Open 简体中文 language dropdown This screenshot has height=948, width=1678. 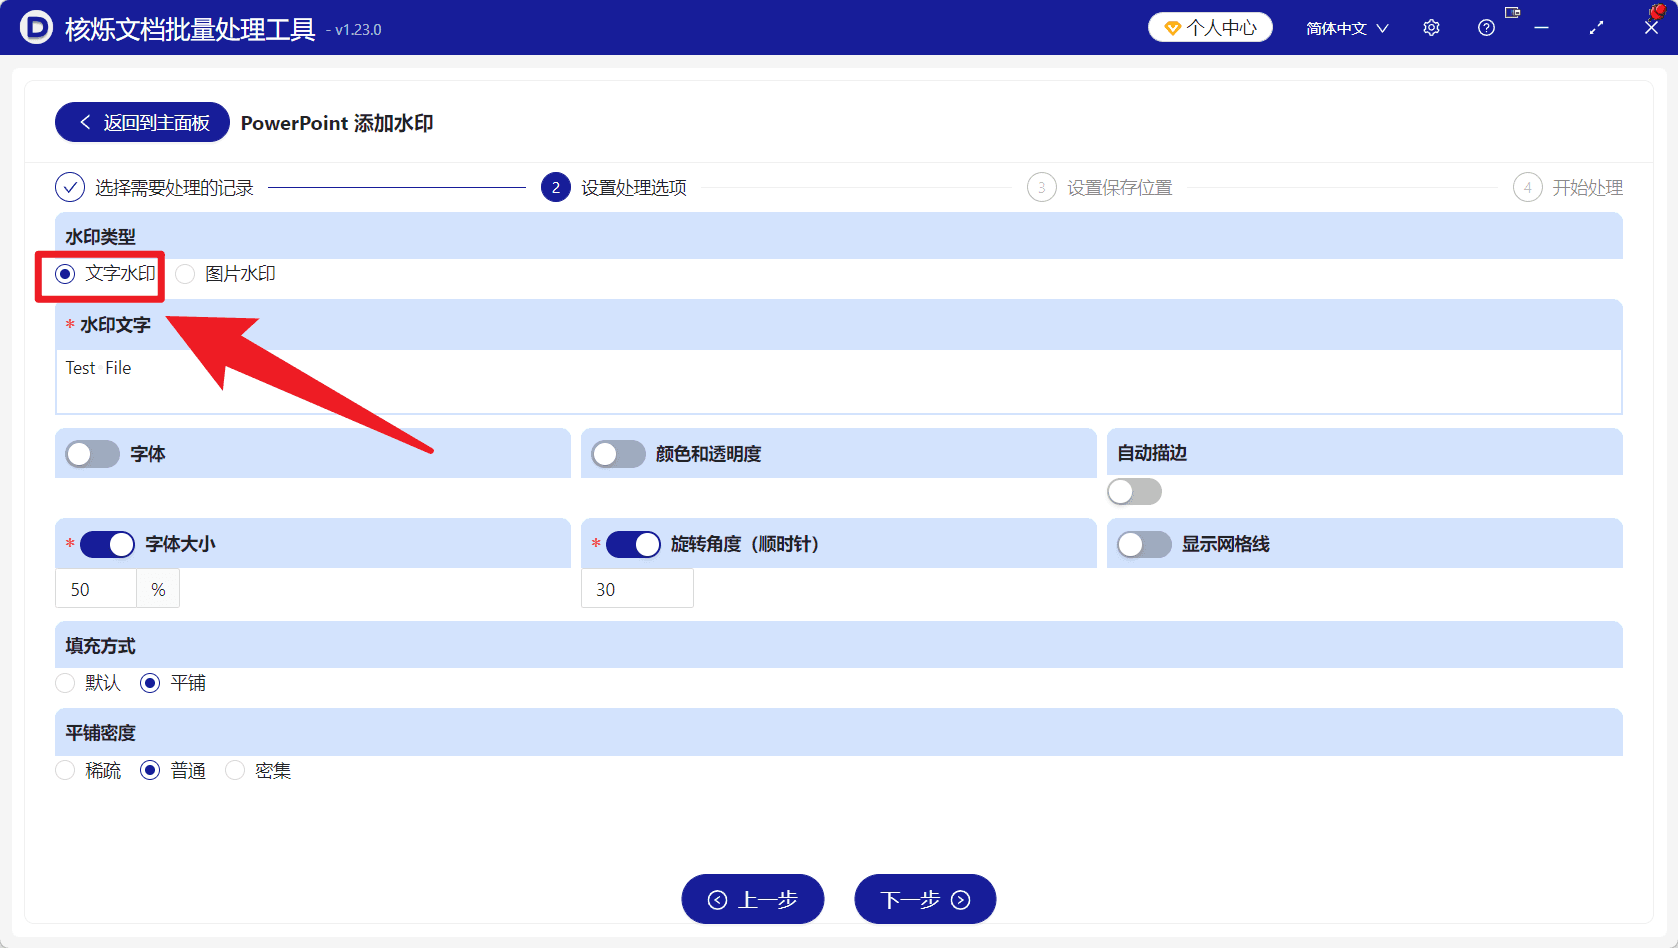click(1347, 28)
